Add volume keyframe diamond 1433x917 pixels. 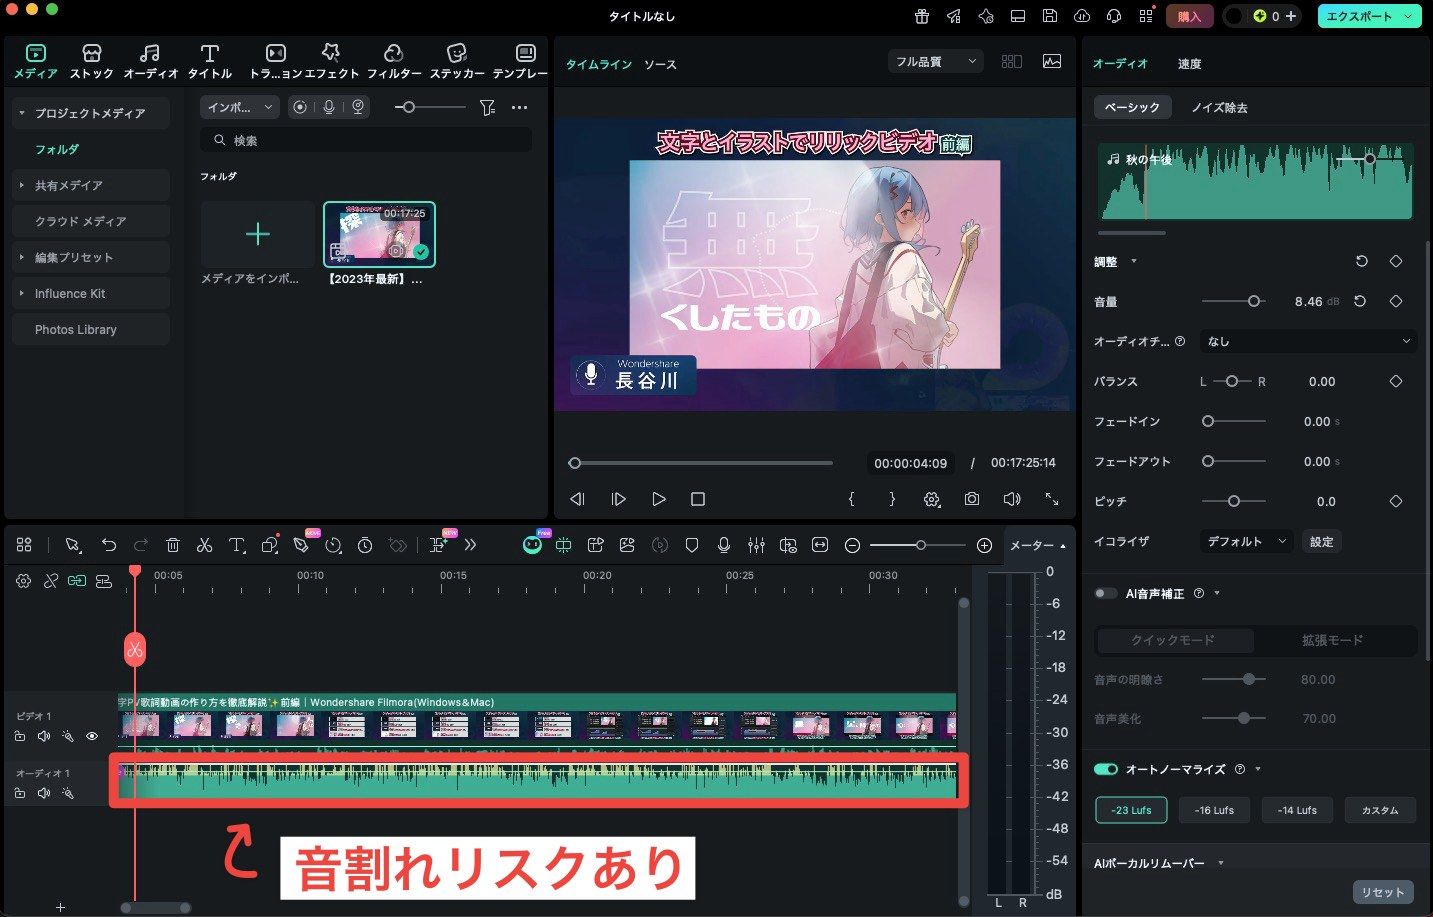pyautogui.click(x=1396, y=301)
